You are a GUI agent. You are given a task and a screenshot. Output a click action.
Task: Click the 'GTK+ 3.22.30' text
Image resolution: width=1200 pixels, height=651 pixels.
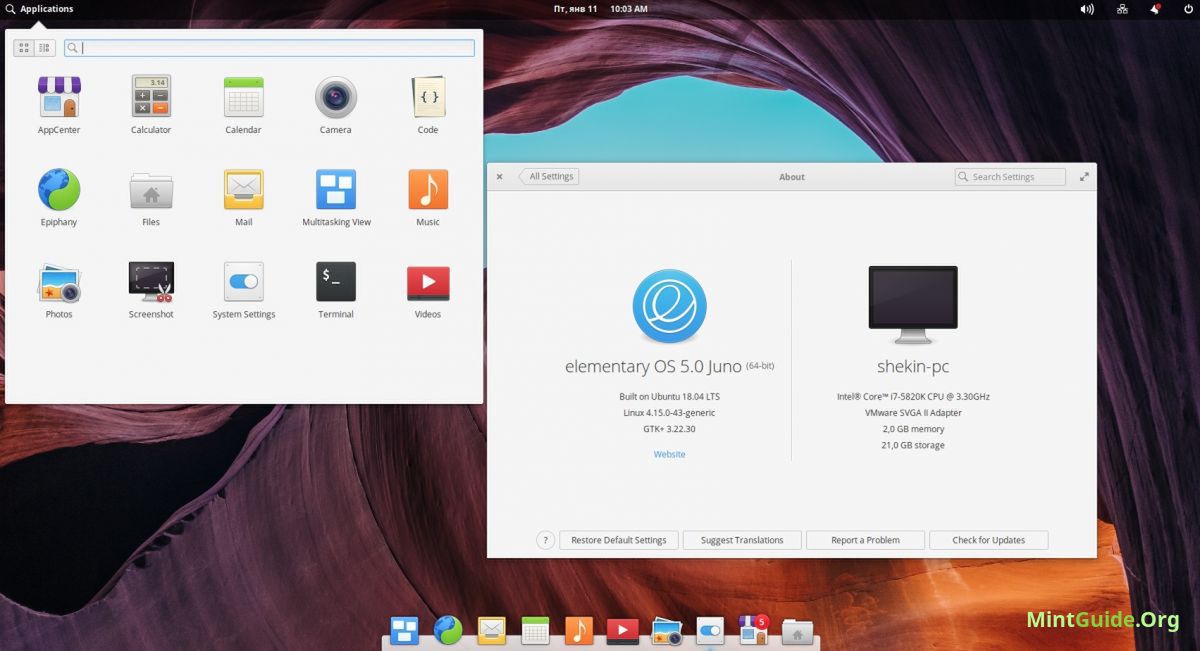coord(669,429)
